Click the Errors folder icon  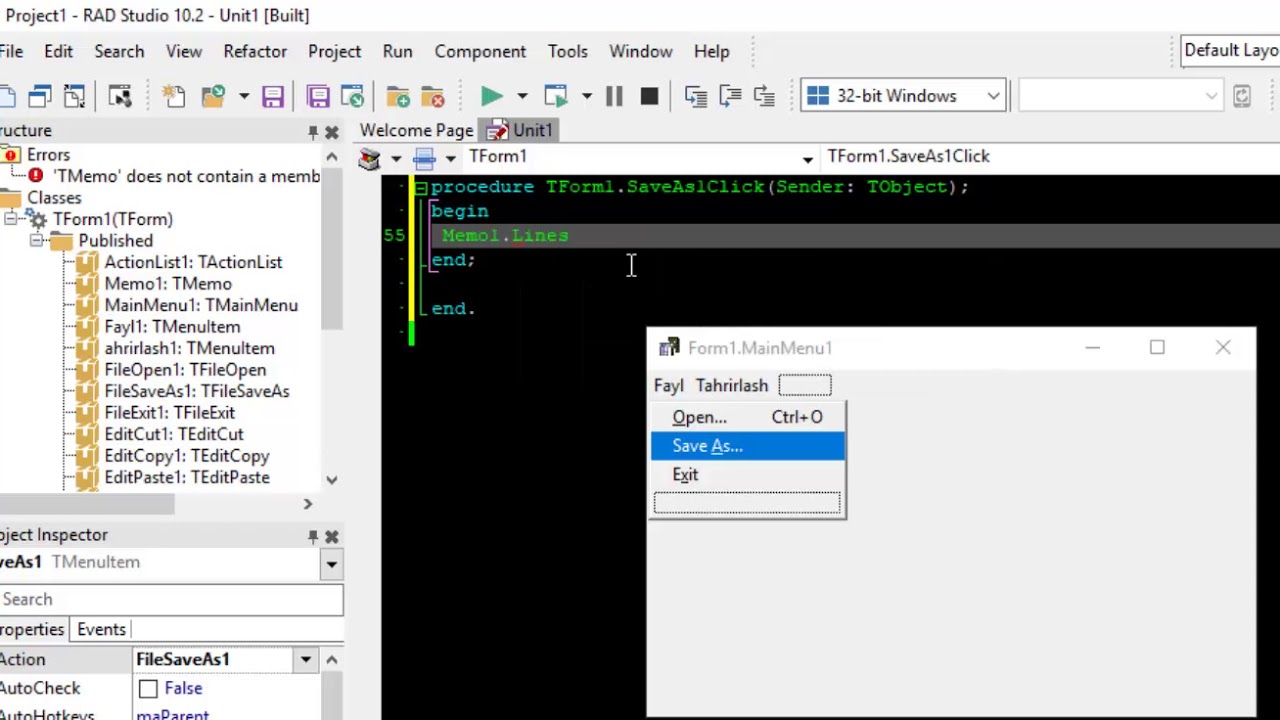[x=10, y=155]
